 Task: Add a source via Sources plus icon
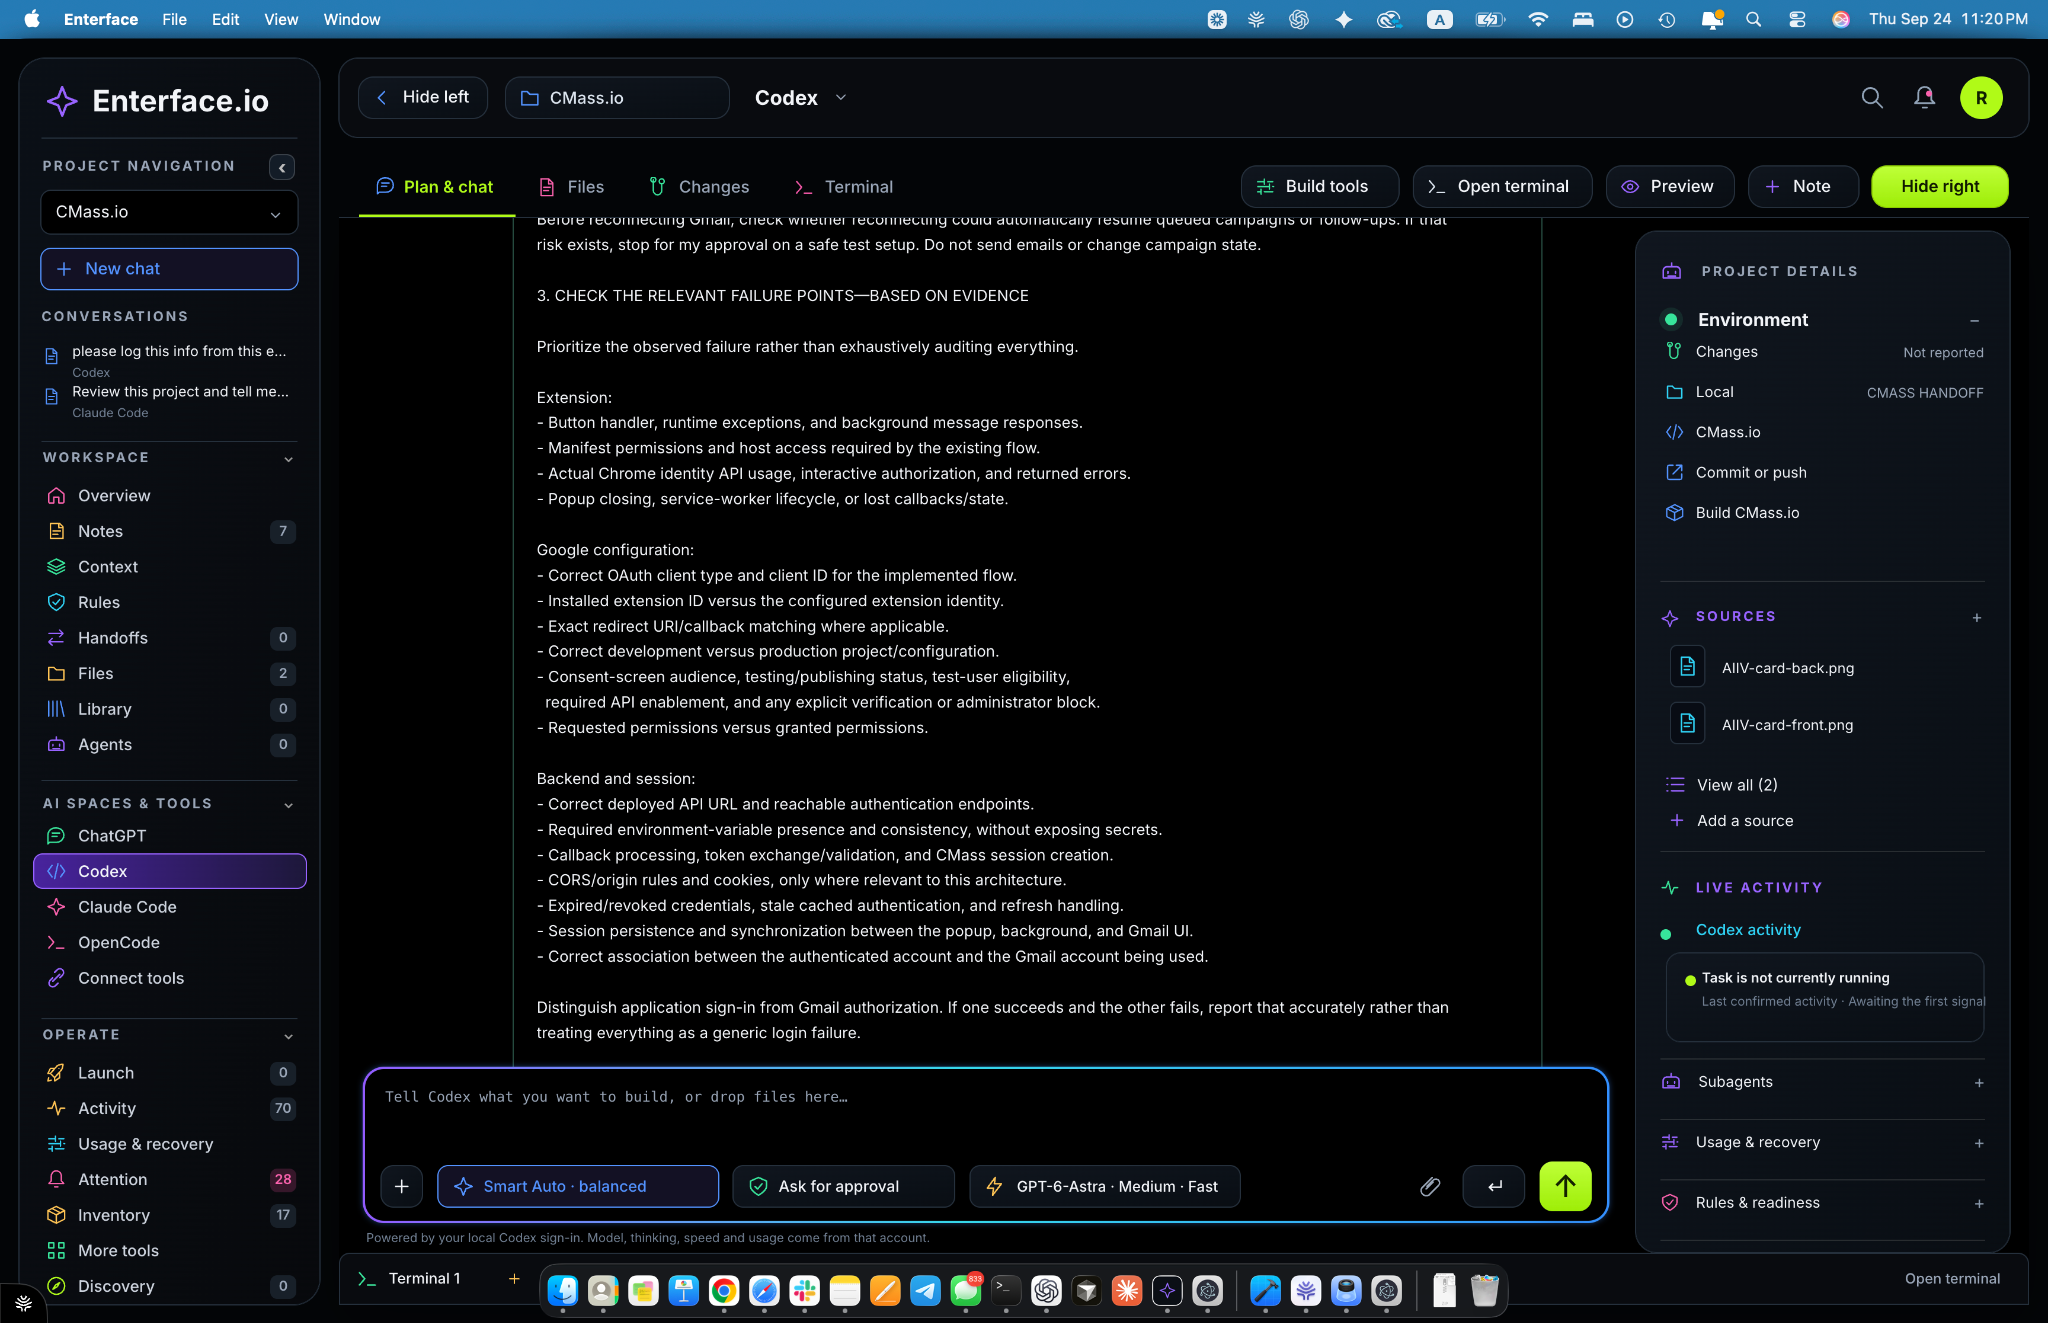coord(1976,617)
